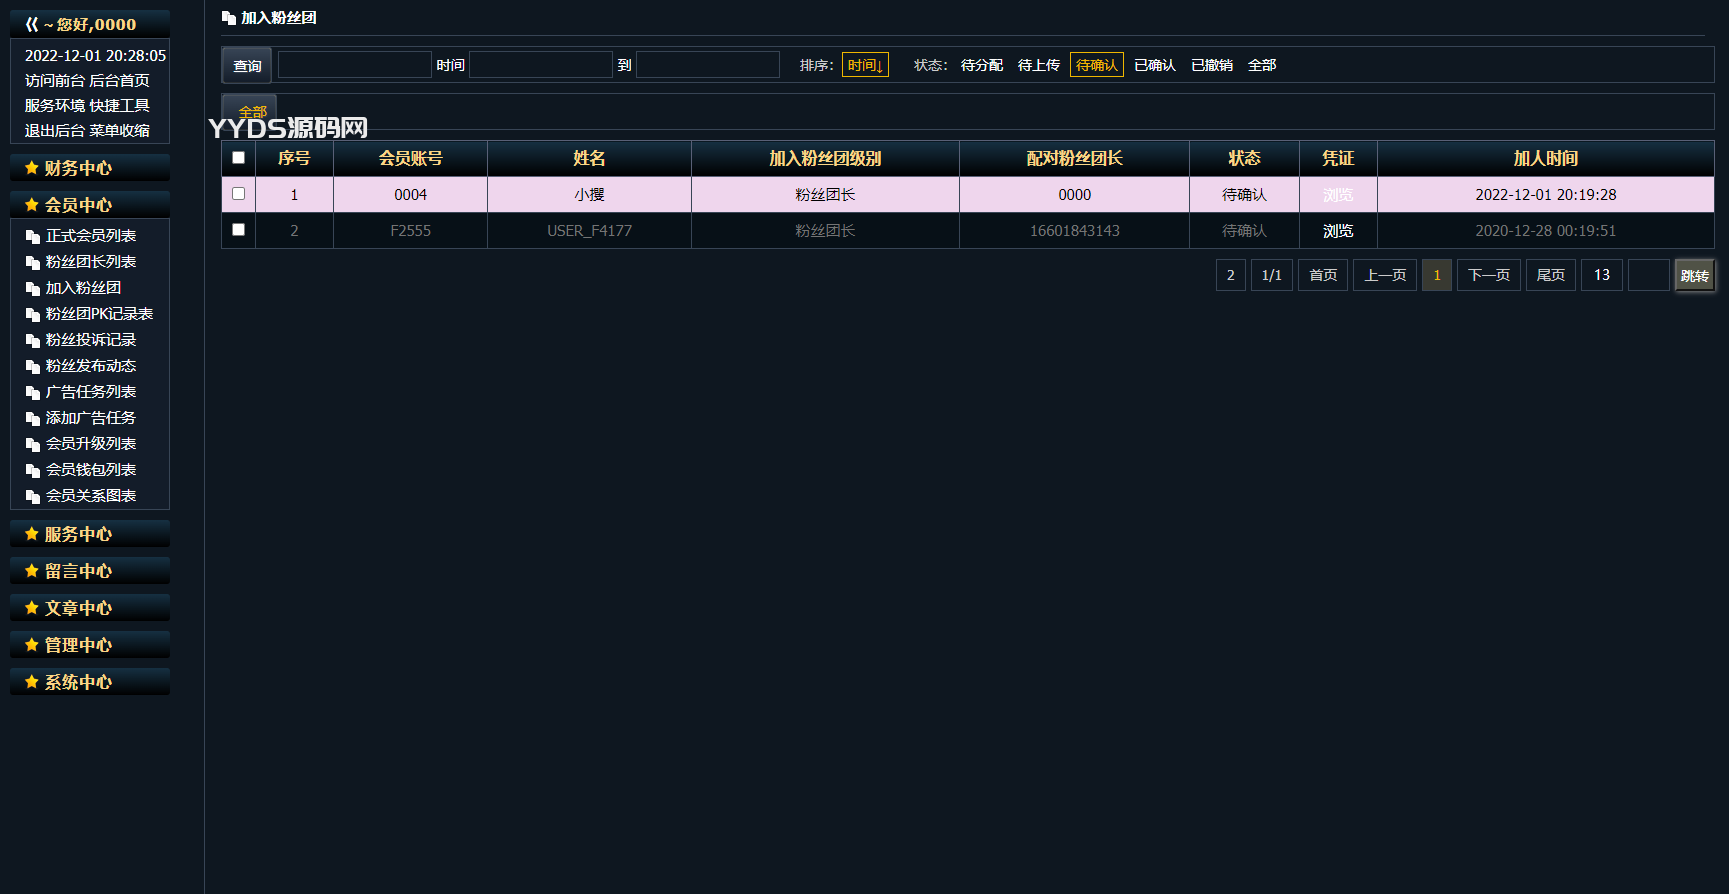This screenshot has width=1729, height=894.
Task: Click star icon beside 留言中心
Action: 32,571
